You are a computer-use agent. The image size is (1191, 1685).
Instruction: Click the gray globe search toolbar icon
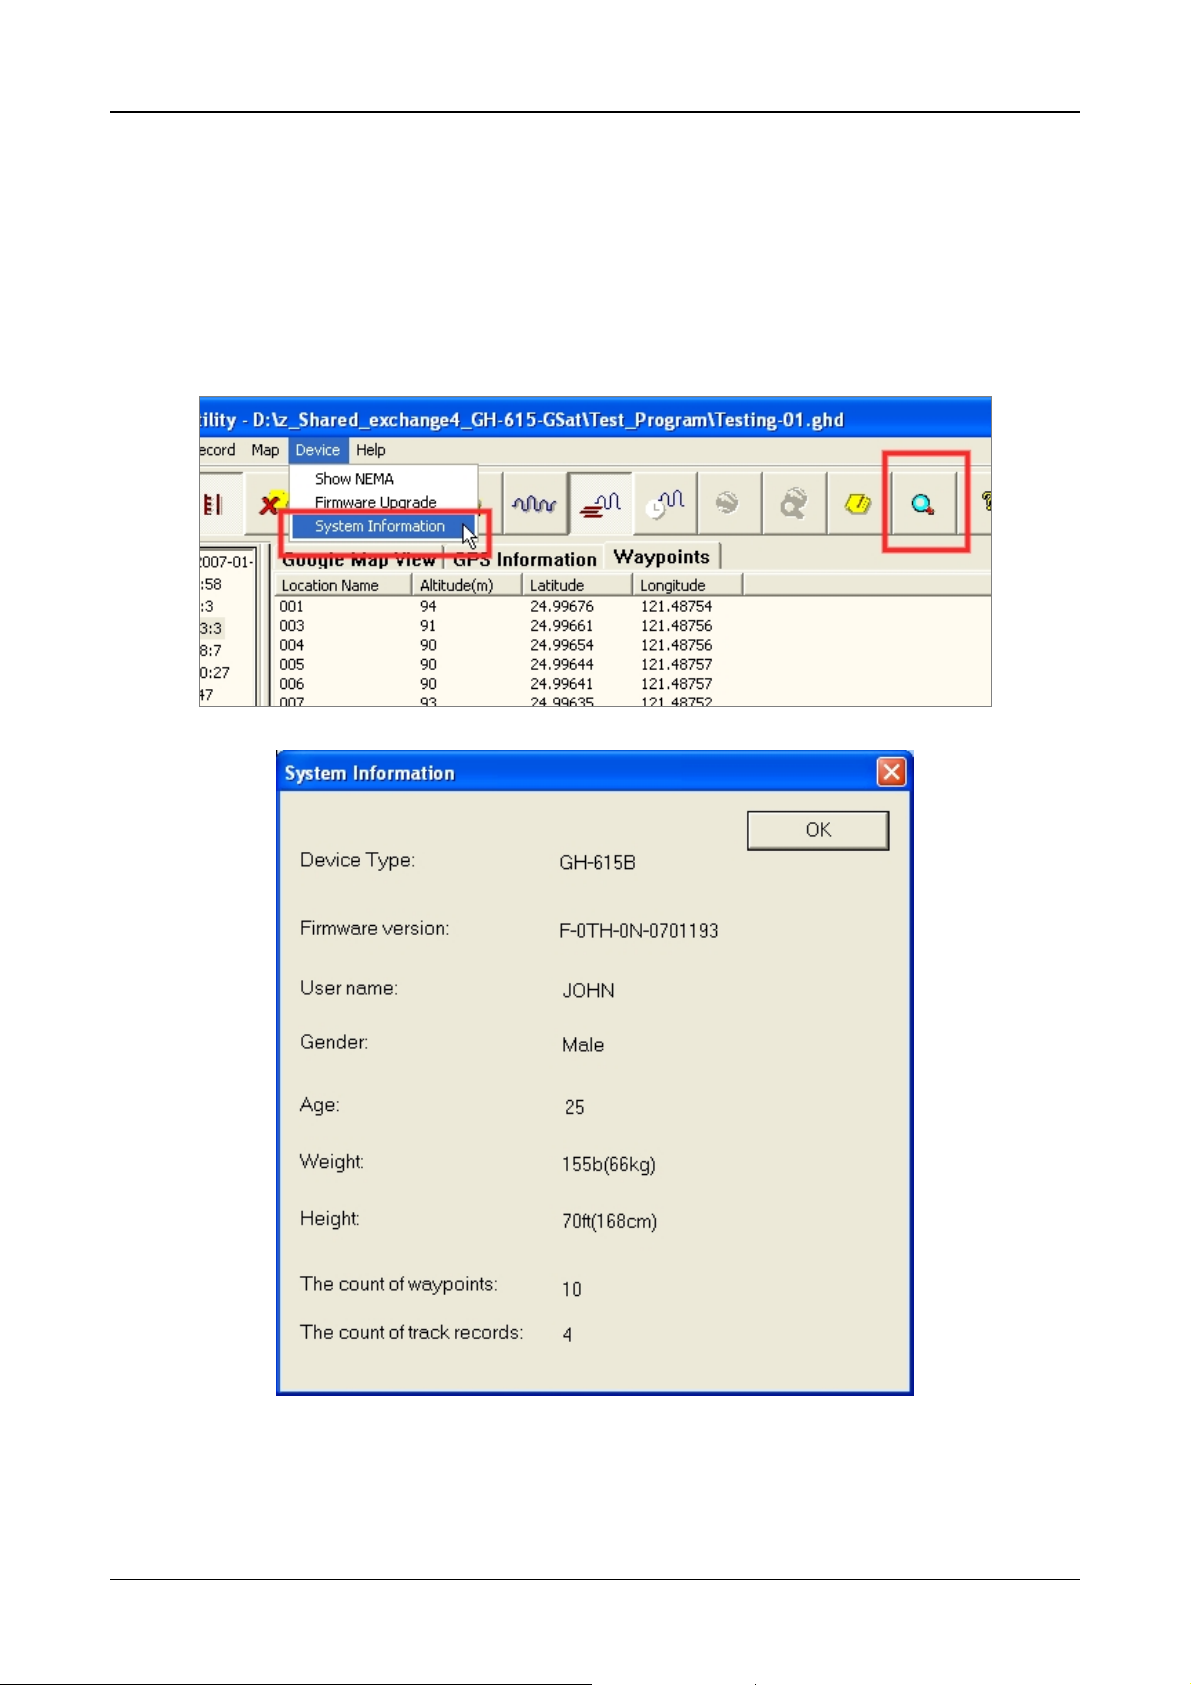tap(793, 504)
